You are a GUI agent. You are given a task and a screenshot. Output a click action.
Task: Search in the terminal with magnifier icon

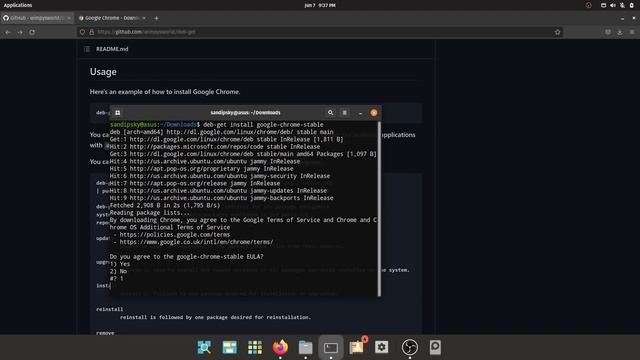point(330,113)
